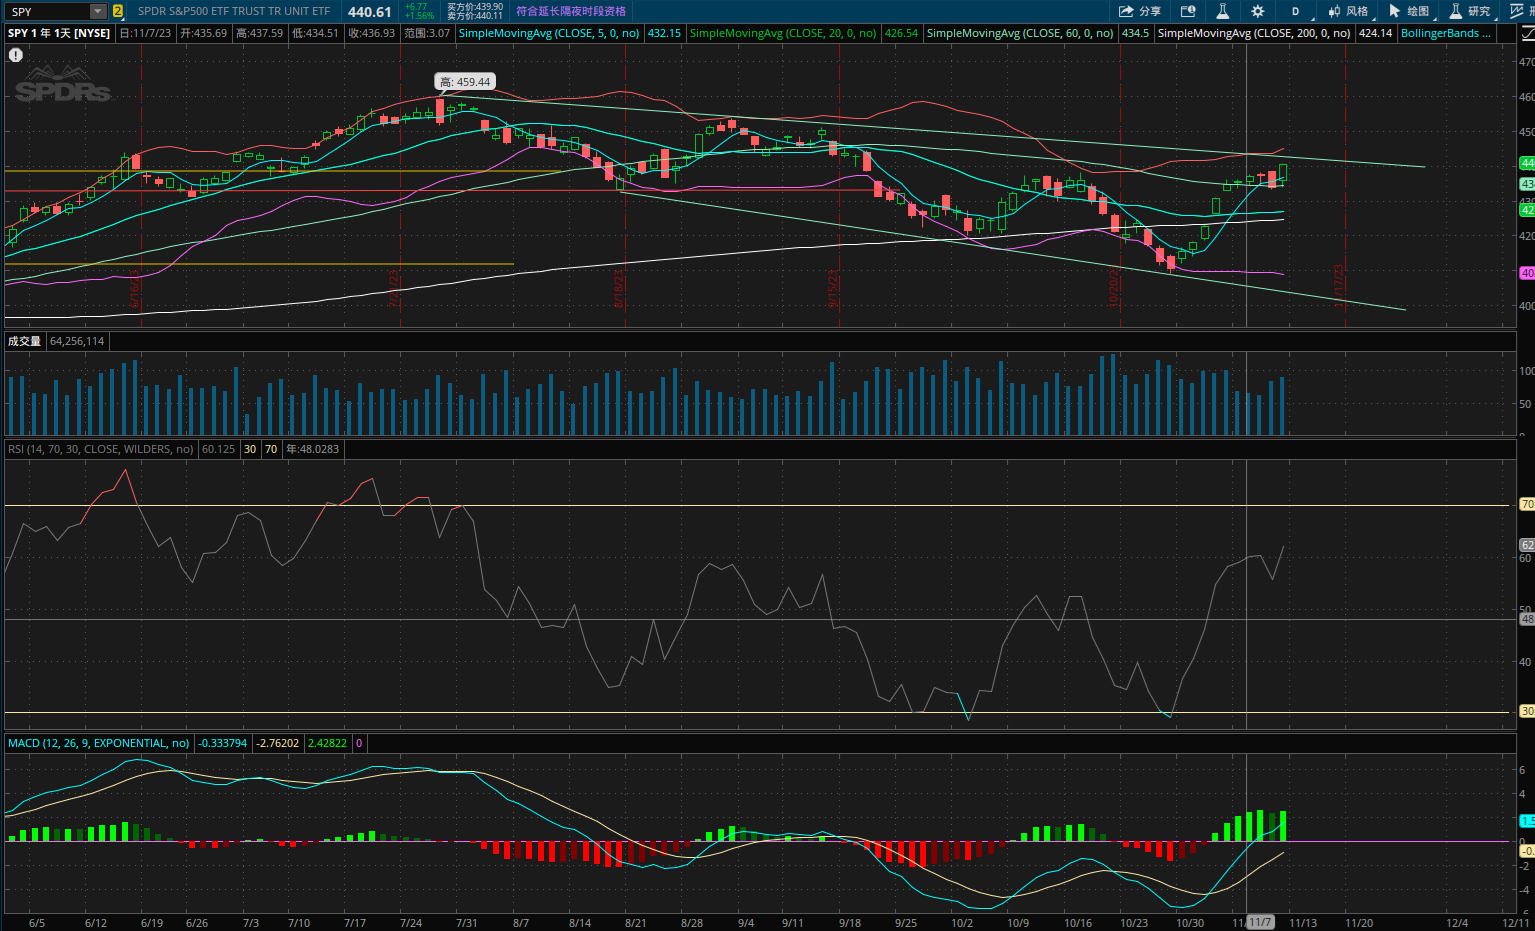The image size is (1535, 931).
Task: Click the RSI value 60.125
Action: coord(219,449)
